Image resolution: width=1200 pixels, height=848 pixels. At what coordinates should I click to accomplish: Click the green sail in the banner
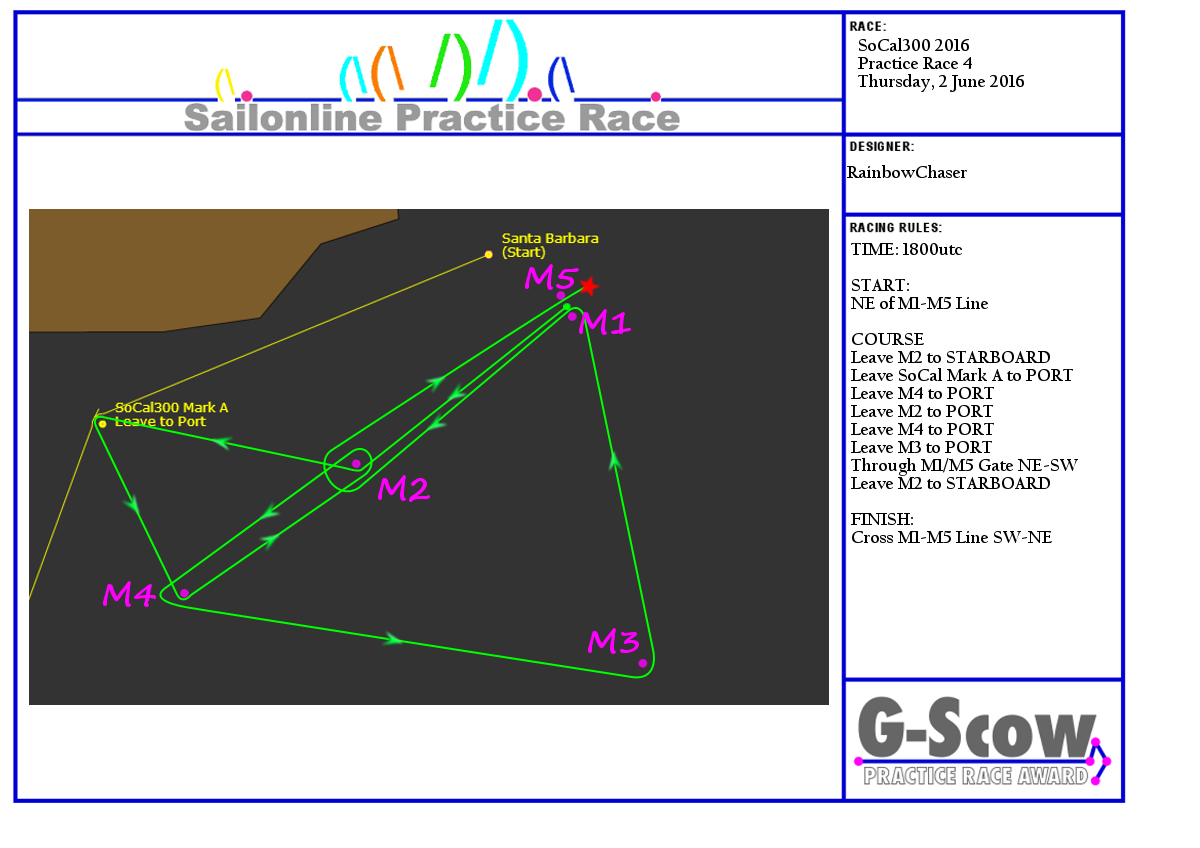coord(451,67)
